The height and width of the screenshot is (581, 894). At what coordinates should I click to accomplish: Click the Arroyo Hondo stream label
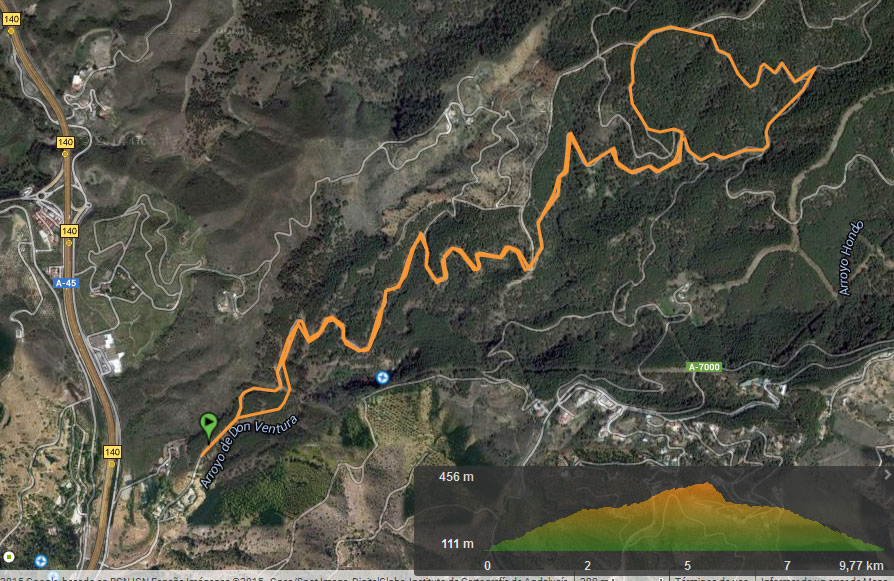pyautogui.click(x=851, y=258)
